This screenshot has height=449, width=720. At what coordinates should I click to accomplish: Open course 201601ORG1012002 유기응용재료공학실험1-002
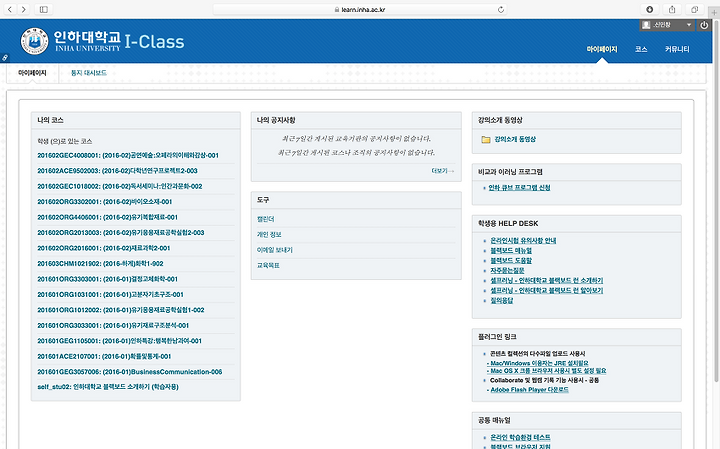pyautogui.click(x=121, y=310)
